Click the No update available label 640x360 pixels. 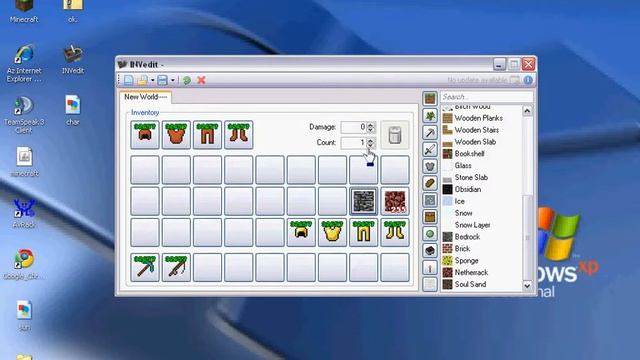point(477,80)
